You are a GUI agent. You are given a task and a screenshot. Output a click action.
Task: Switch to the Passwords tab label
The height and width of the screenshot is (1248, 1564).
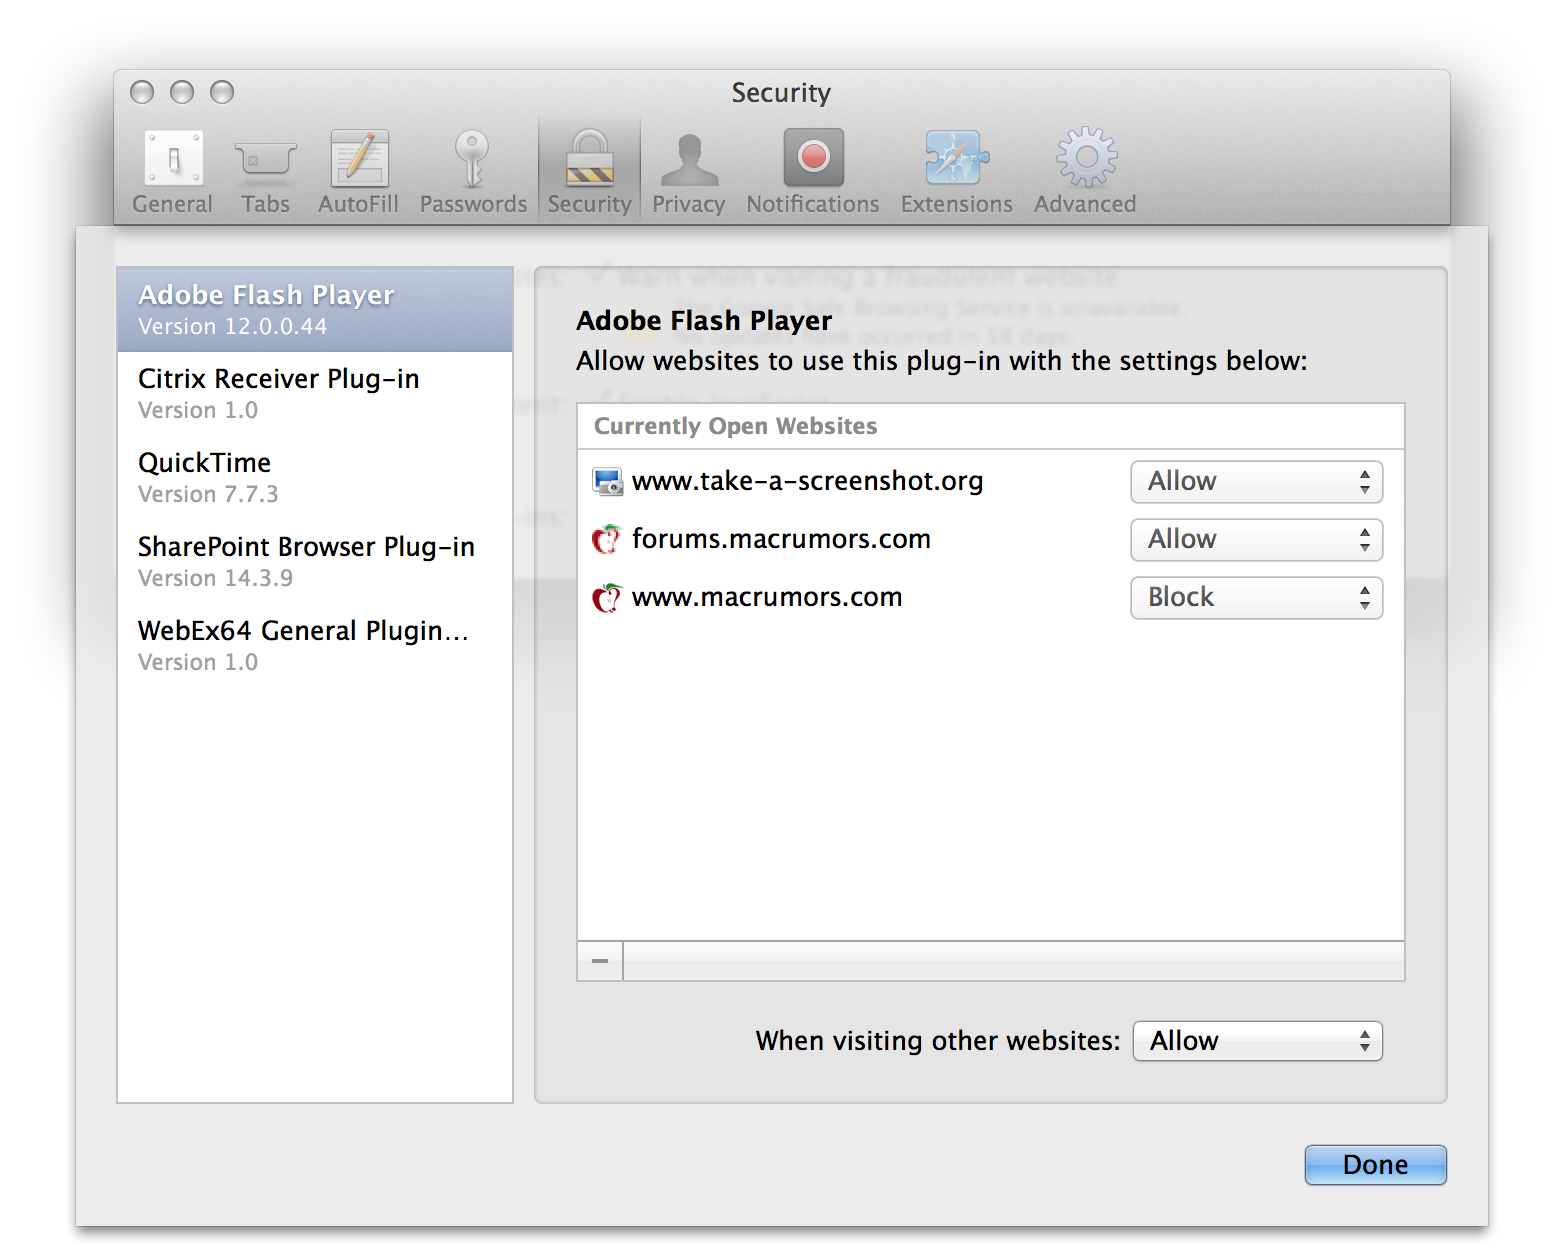pyautogui.click(x=473, y=204)
